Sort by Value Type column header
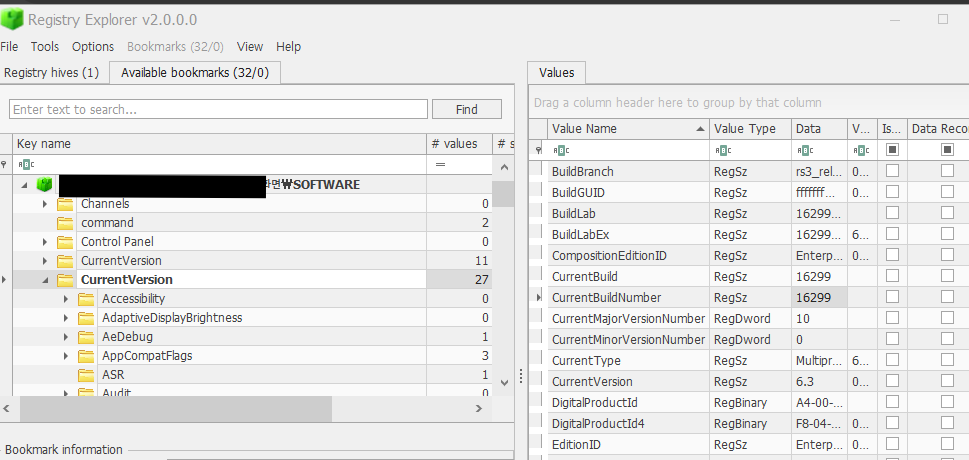The height and width of the screenshot is (460, 969). 750,129
